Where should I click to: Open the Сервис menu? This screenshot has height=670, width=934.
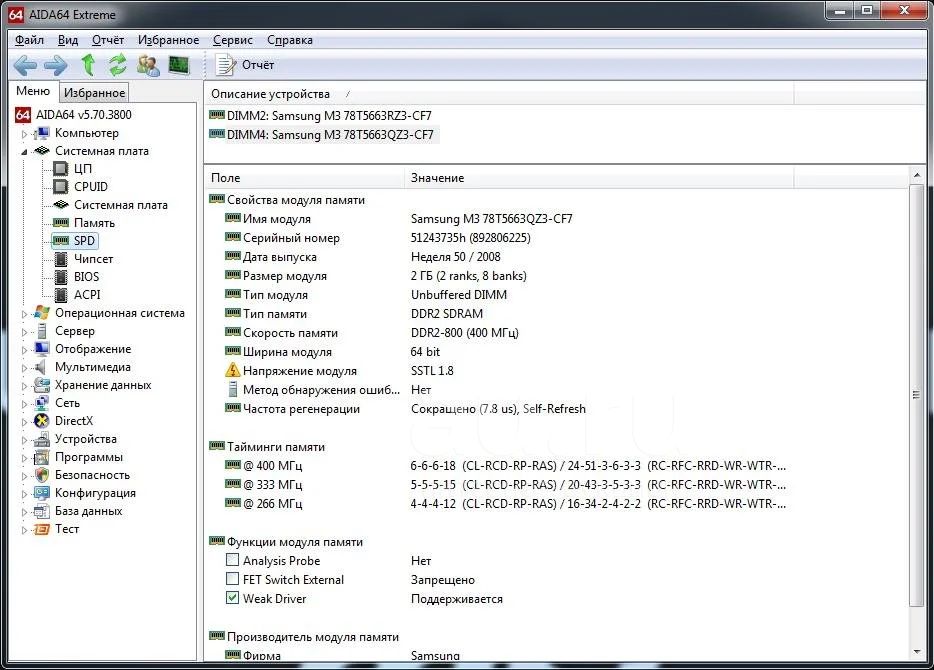coord(233,40)
